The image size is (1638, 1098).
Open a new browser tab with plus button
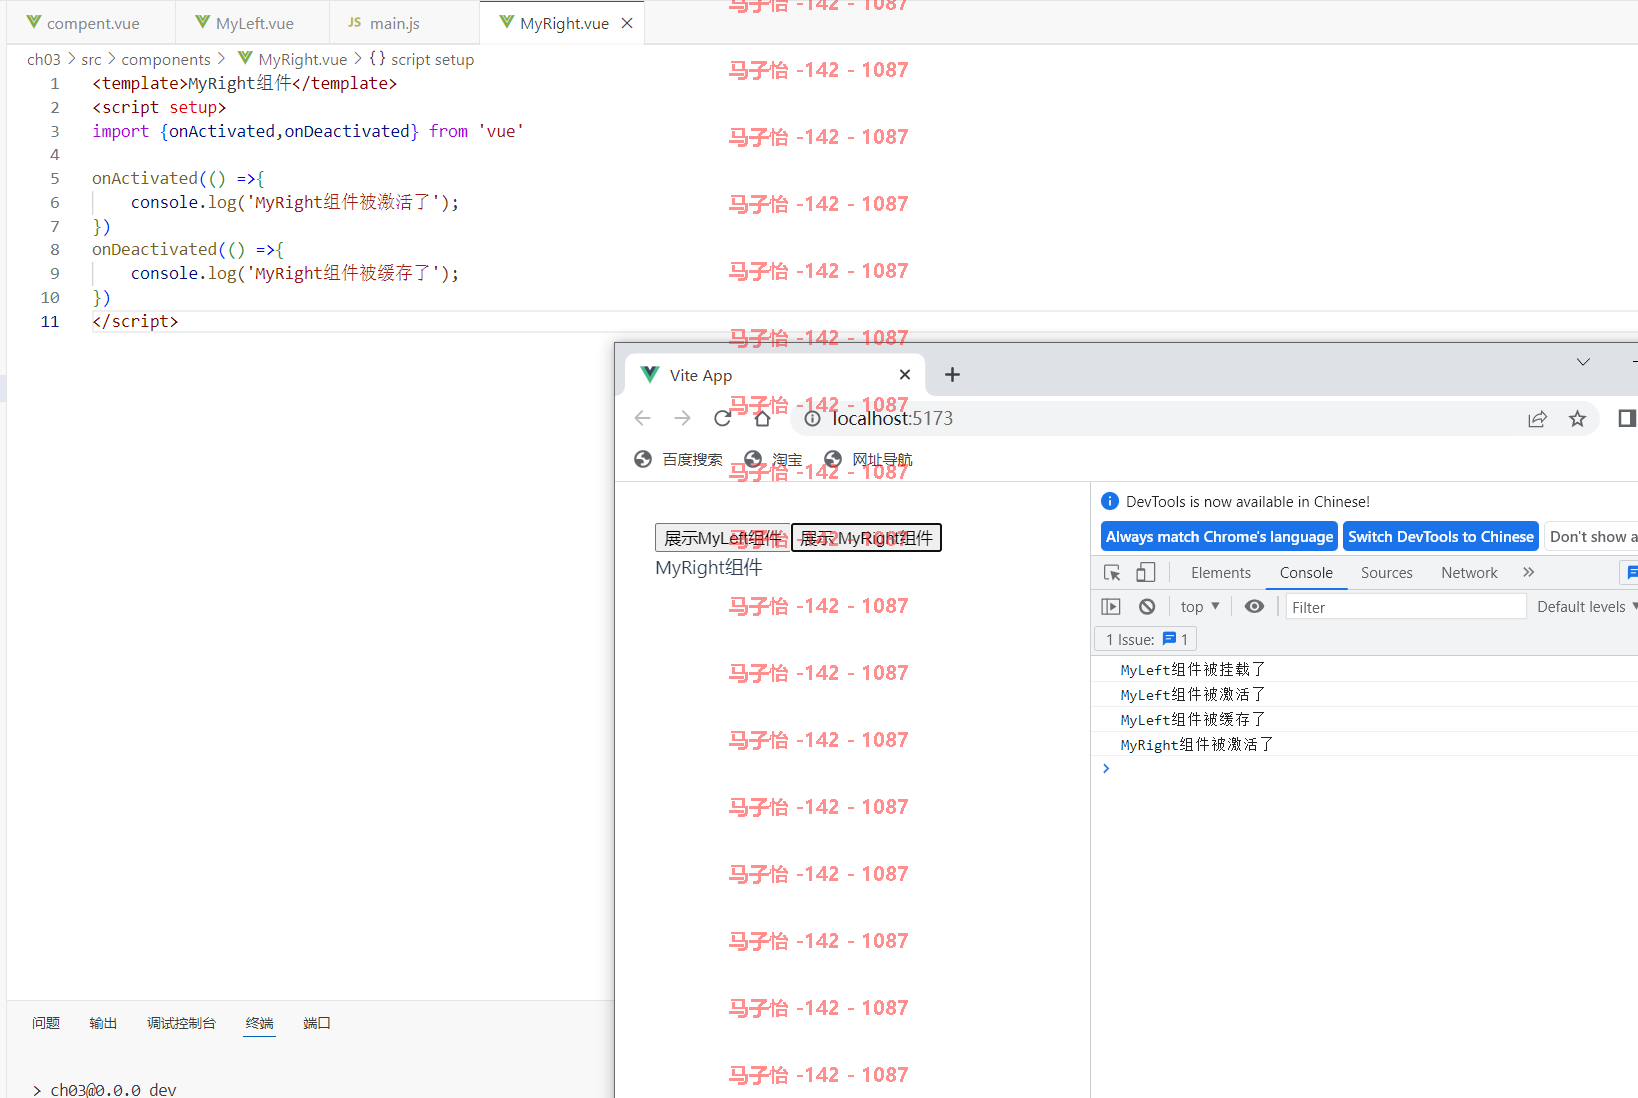coord(952,374)
